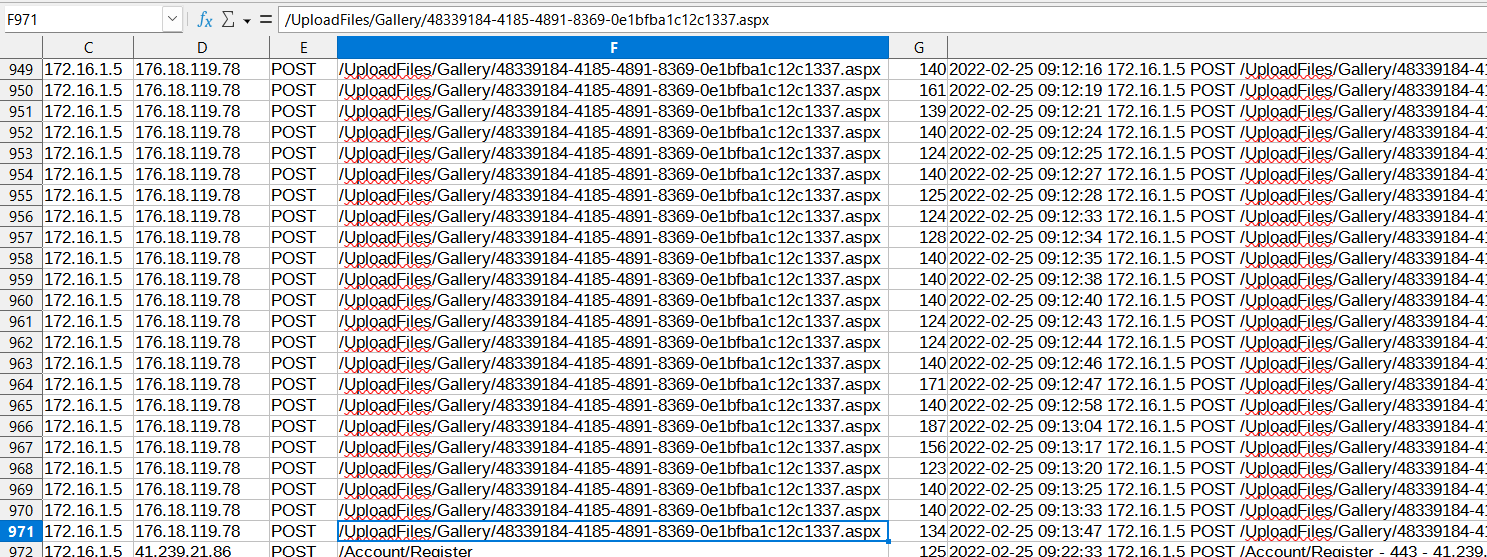
Task: Open the Sum function dropdown arrow
Action: point(246,20)
